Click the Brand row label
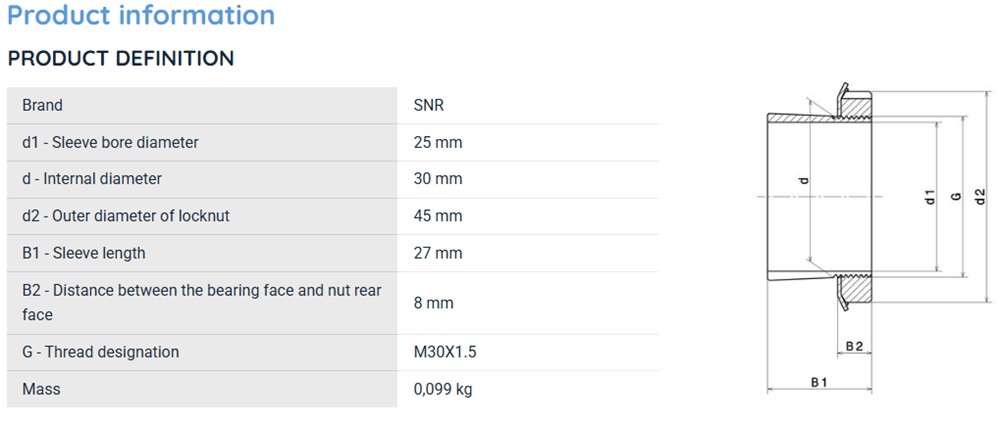 [x=43, y=105]
